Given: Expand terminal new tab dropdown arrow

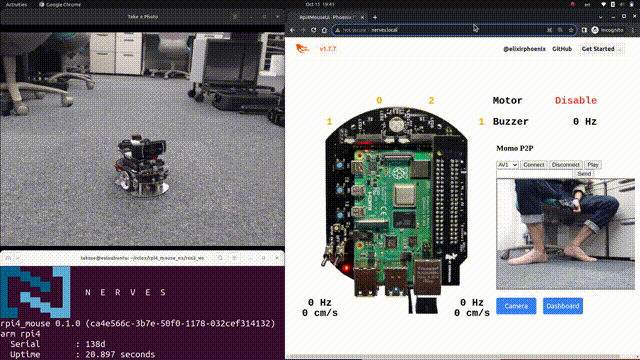Looking at the screenshot, I should click(18, 258).
